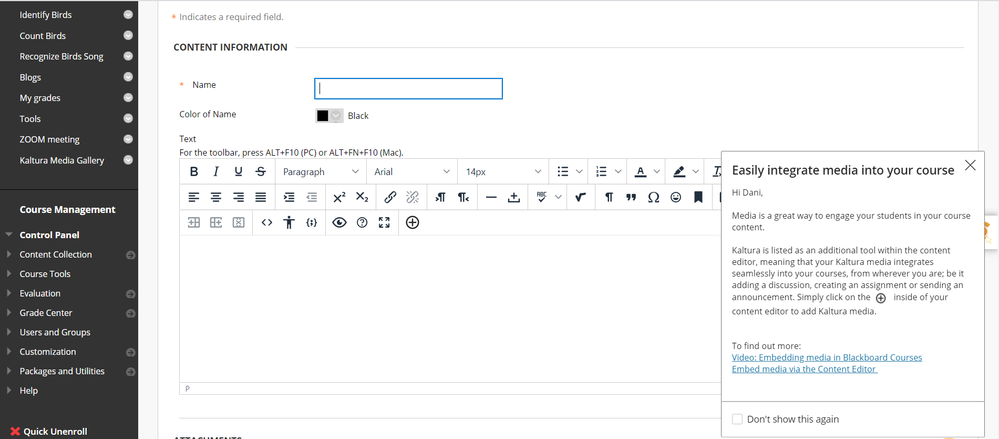Open text color dropdown arrow
This screenshot has width=999, height=439.
pos(657,171)
